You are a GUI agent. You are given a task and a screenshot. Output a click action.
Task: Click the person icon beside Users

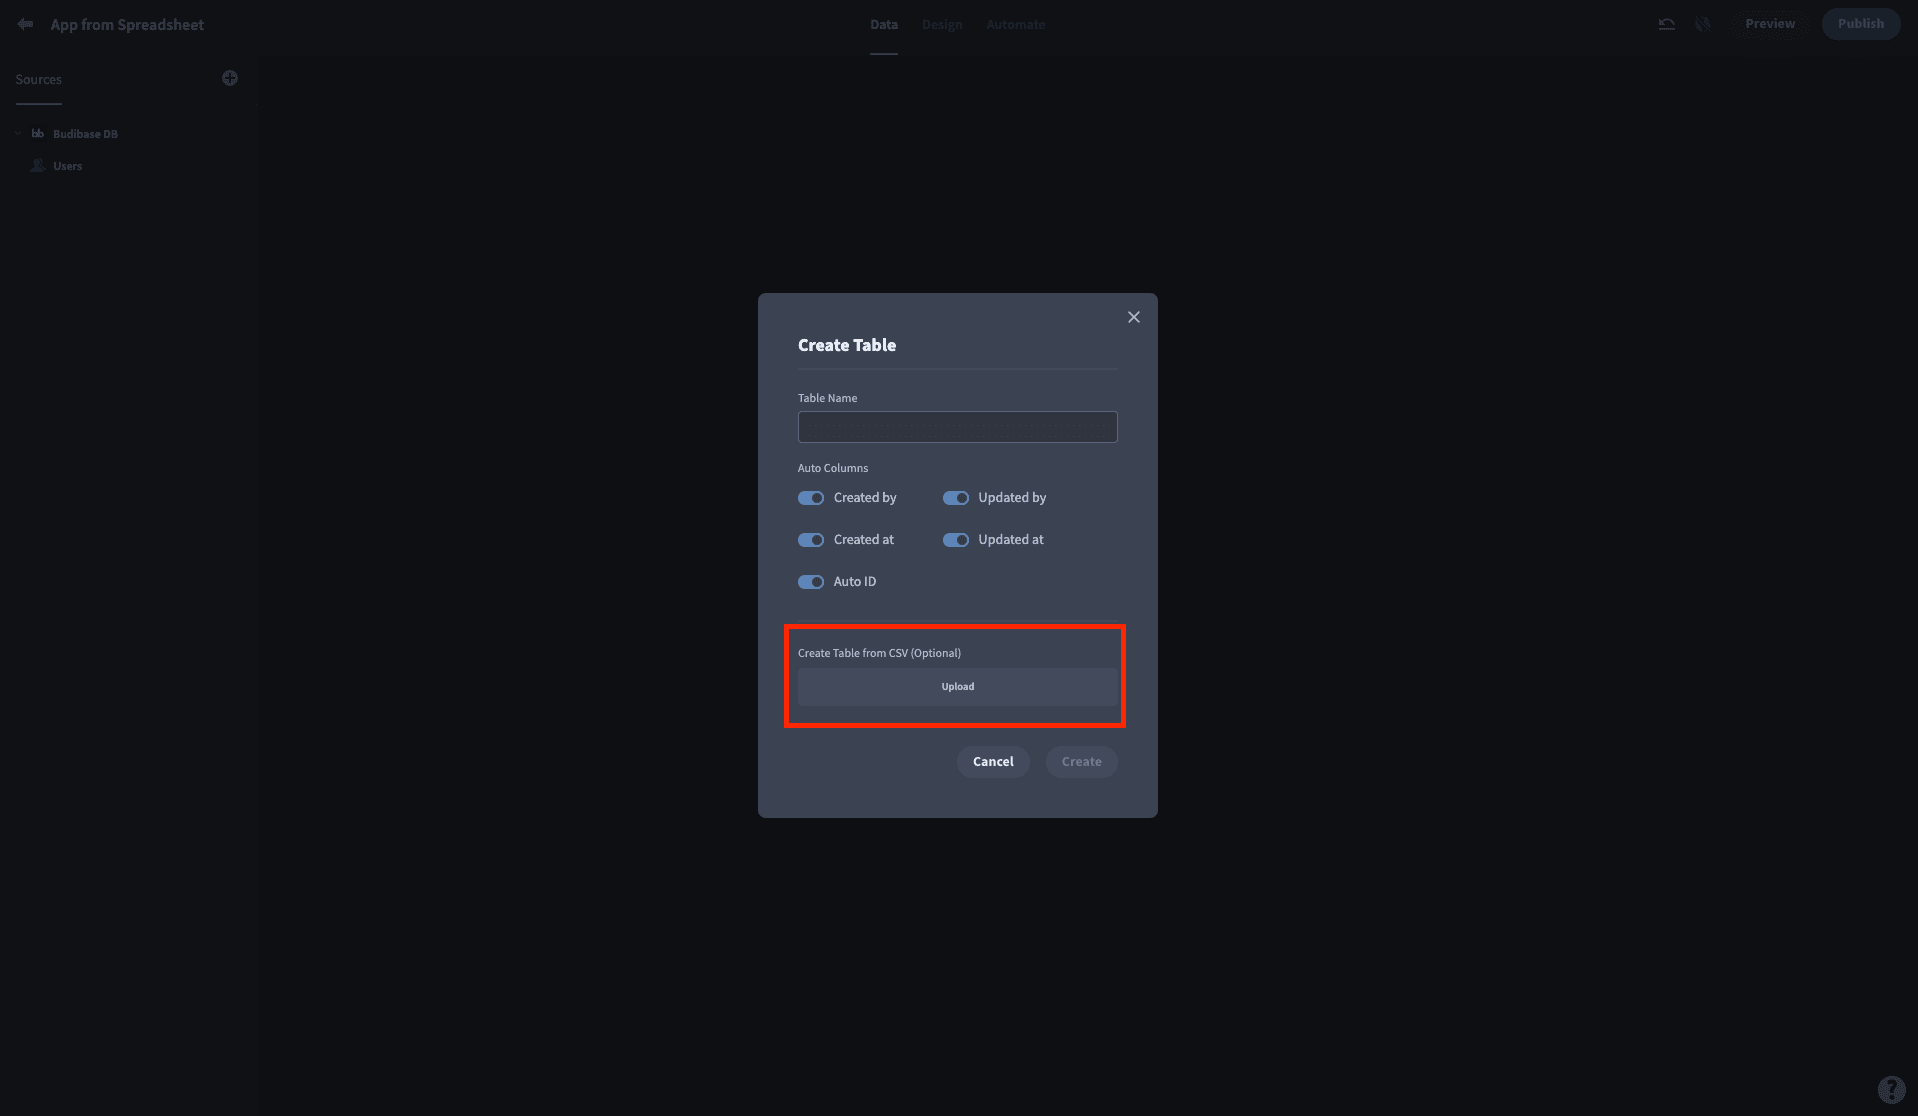pos(38,165)
